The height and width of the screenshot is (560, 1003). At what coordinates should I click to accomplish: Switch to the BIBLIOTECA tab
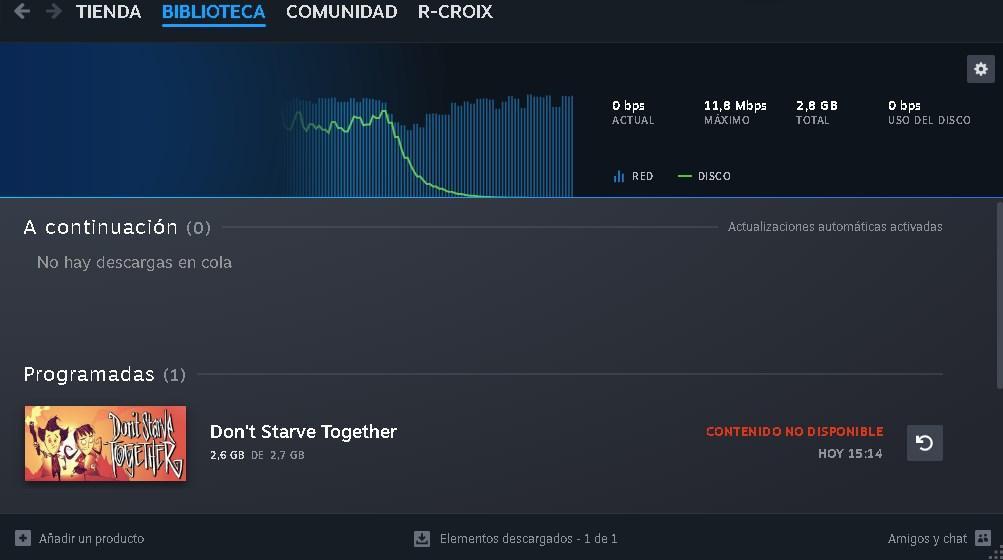(213, 12)
